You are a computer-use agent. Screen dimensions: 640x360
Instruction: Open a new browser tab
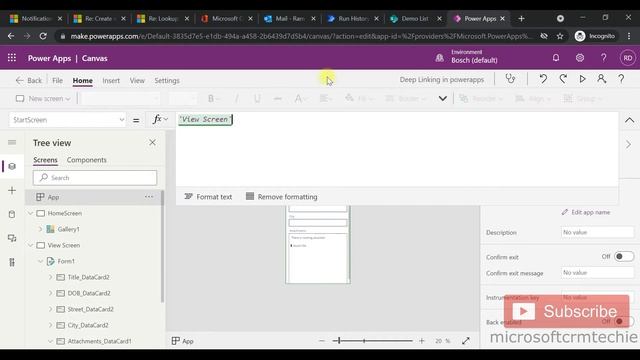pyautogui.click(x=521, y=18)
